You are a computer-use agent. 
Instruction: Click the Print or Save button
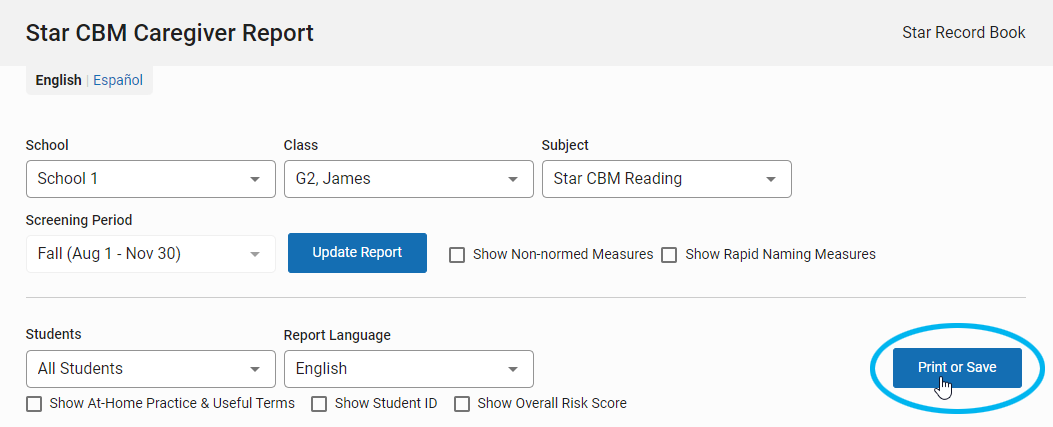957,368
